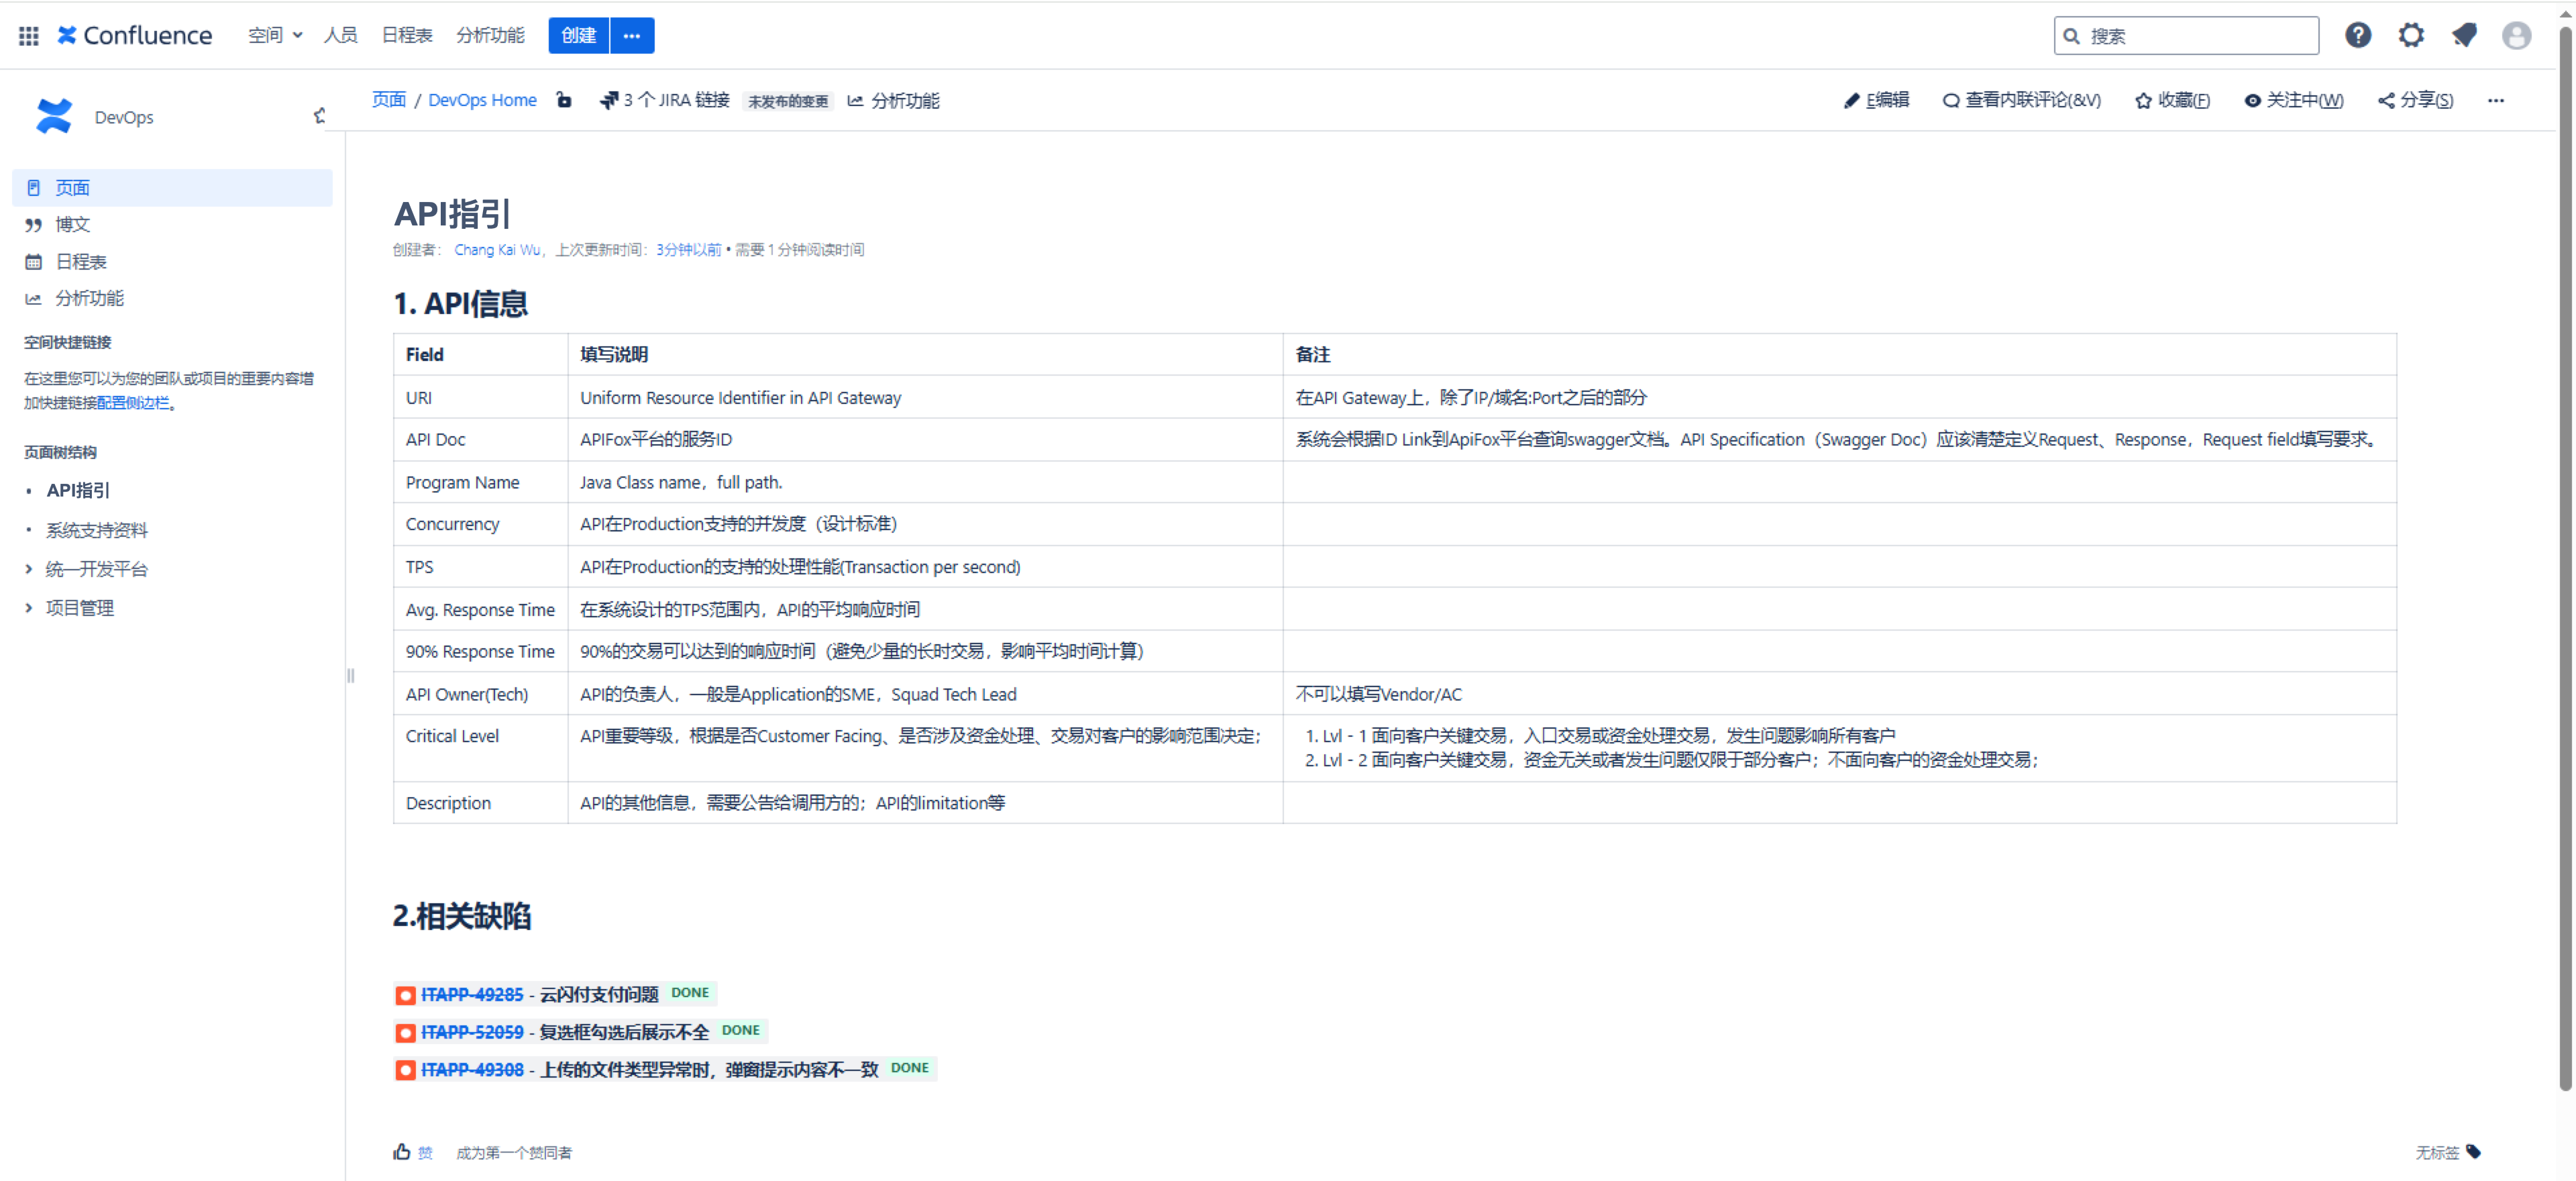
Task: Click the sidebar resize handle
Action: pos(350,676)
